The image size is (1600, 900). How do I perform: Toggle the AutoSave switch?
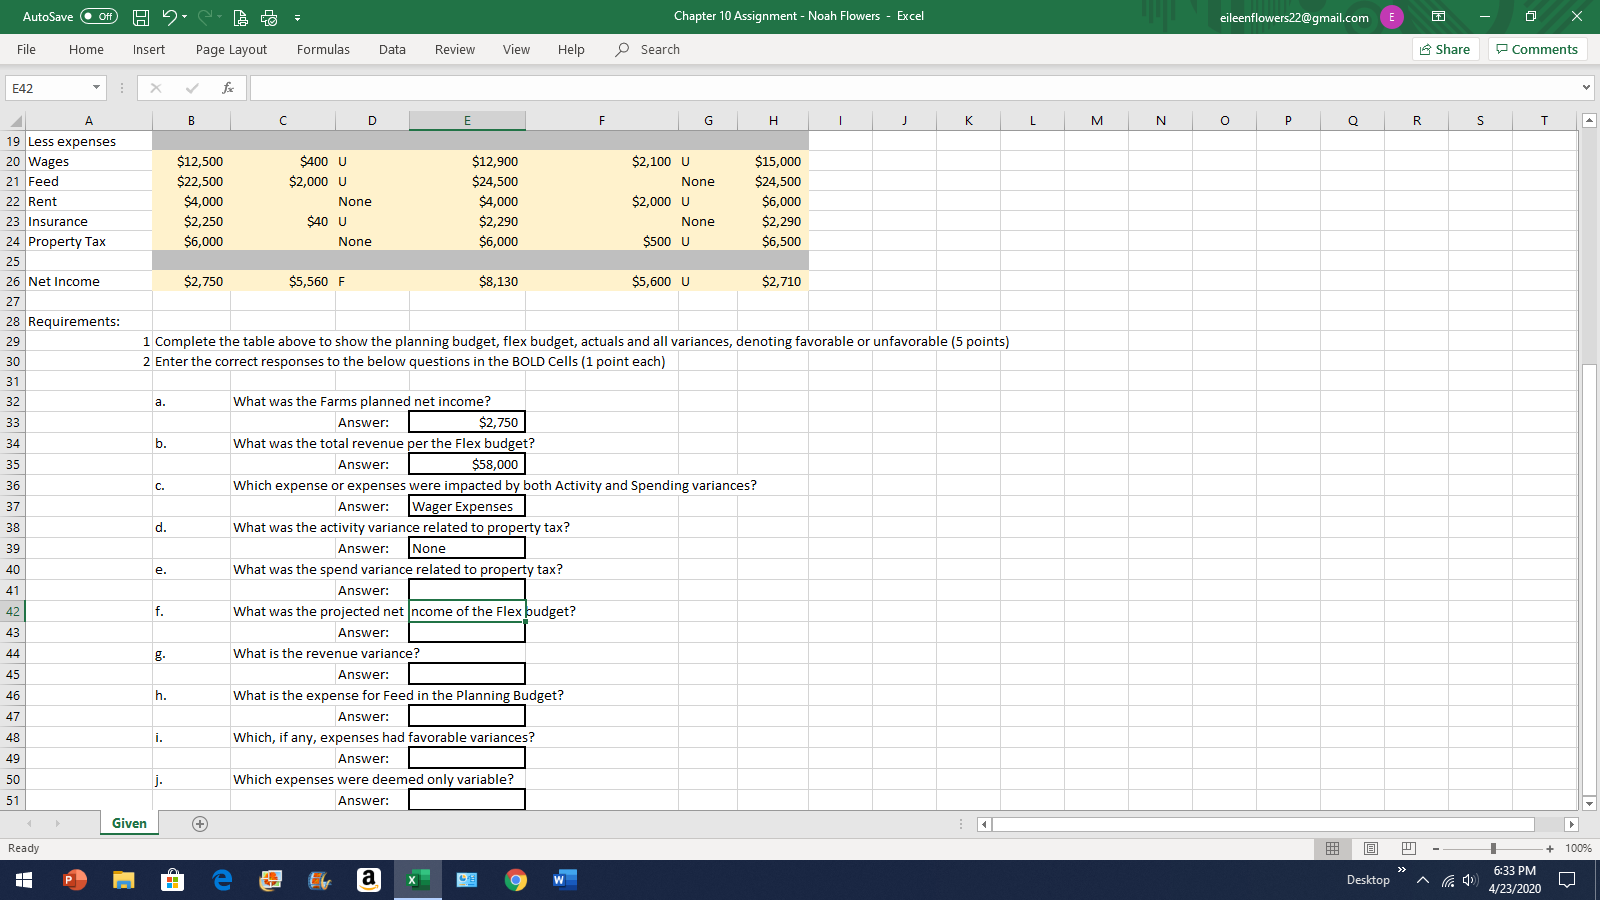coord(99,17)
